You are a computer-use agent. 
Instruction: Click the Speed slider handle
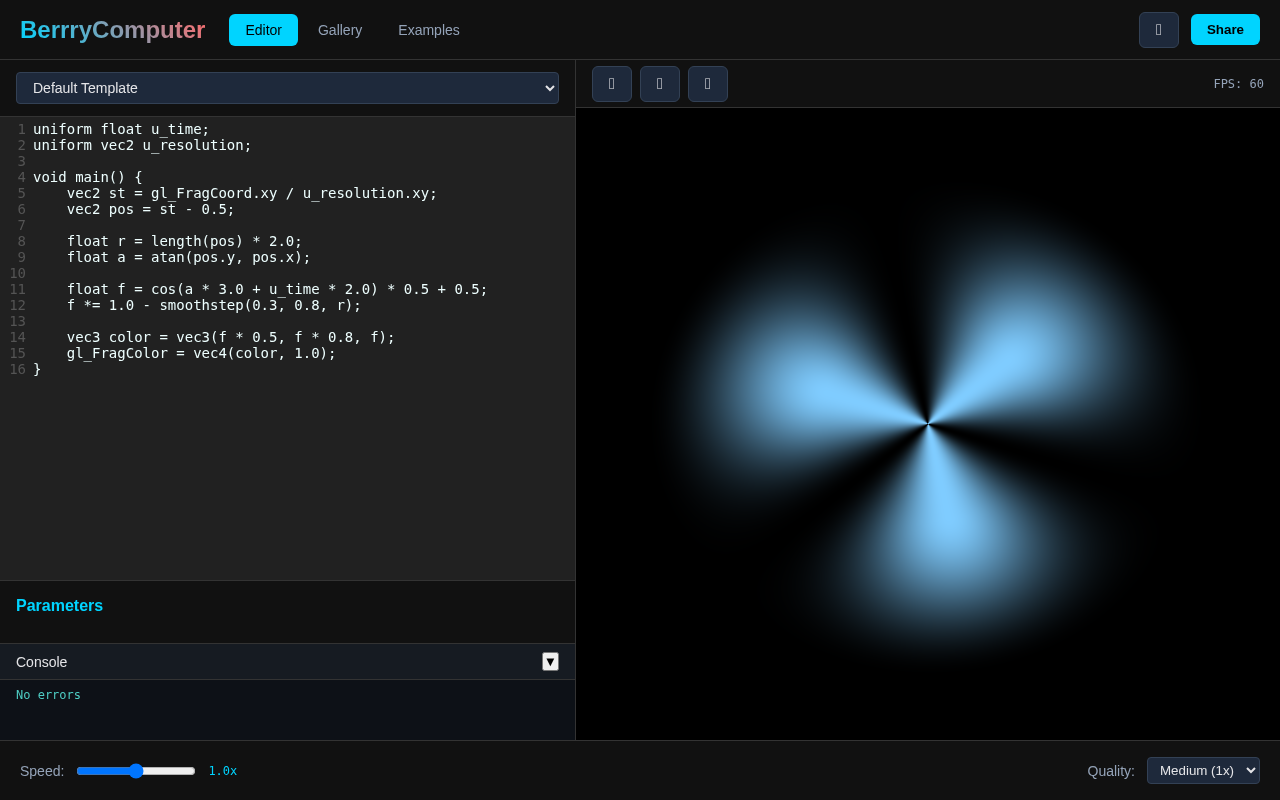pos(136,771)
